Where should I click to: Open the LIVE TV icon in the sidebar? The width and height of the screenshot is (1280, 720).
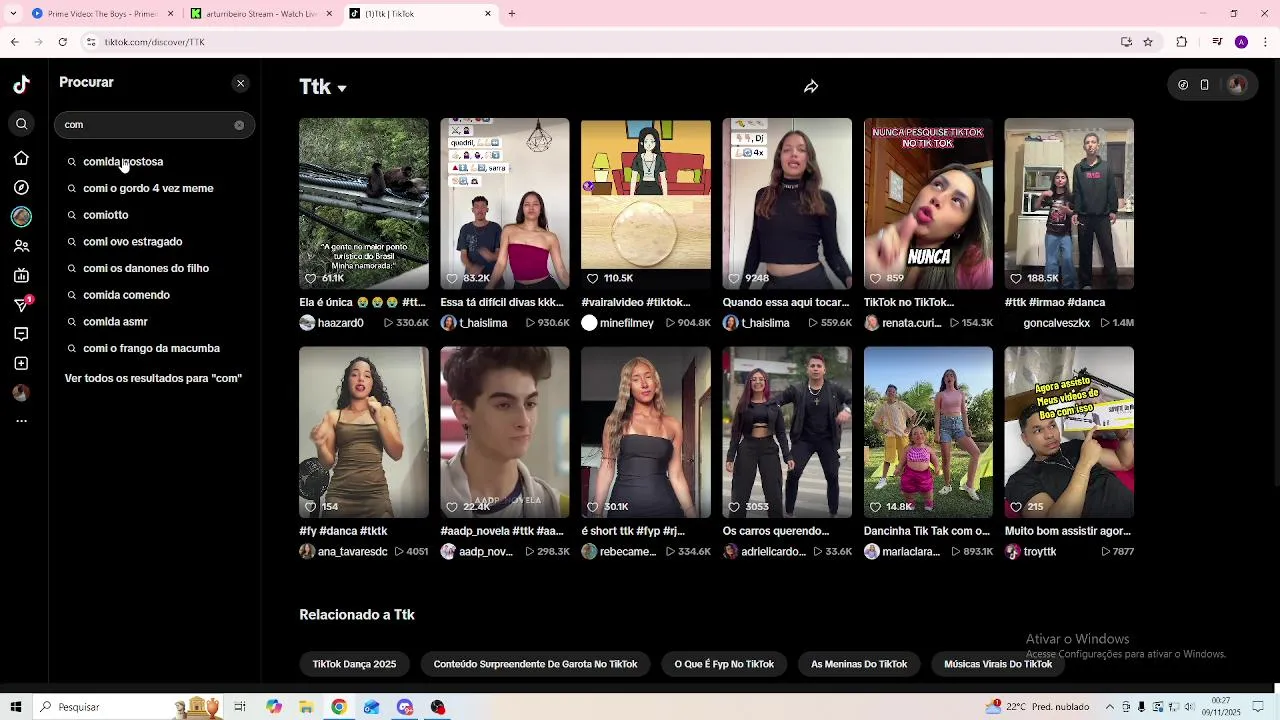(x=21, y=276)
